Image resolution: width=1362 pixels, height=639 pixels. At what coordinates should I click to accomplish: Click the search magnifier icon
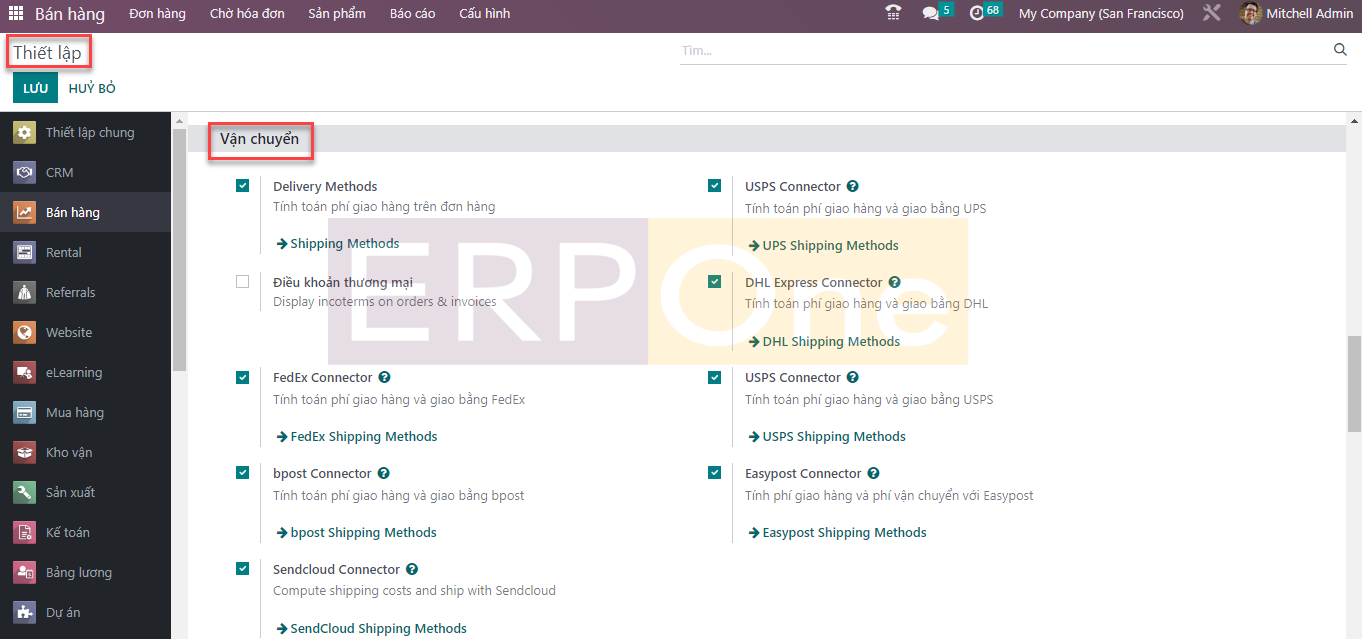click(x=1340, y=50)
